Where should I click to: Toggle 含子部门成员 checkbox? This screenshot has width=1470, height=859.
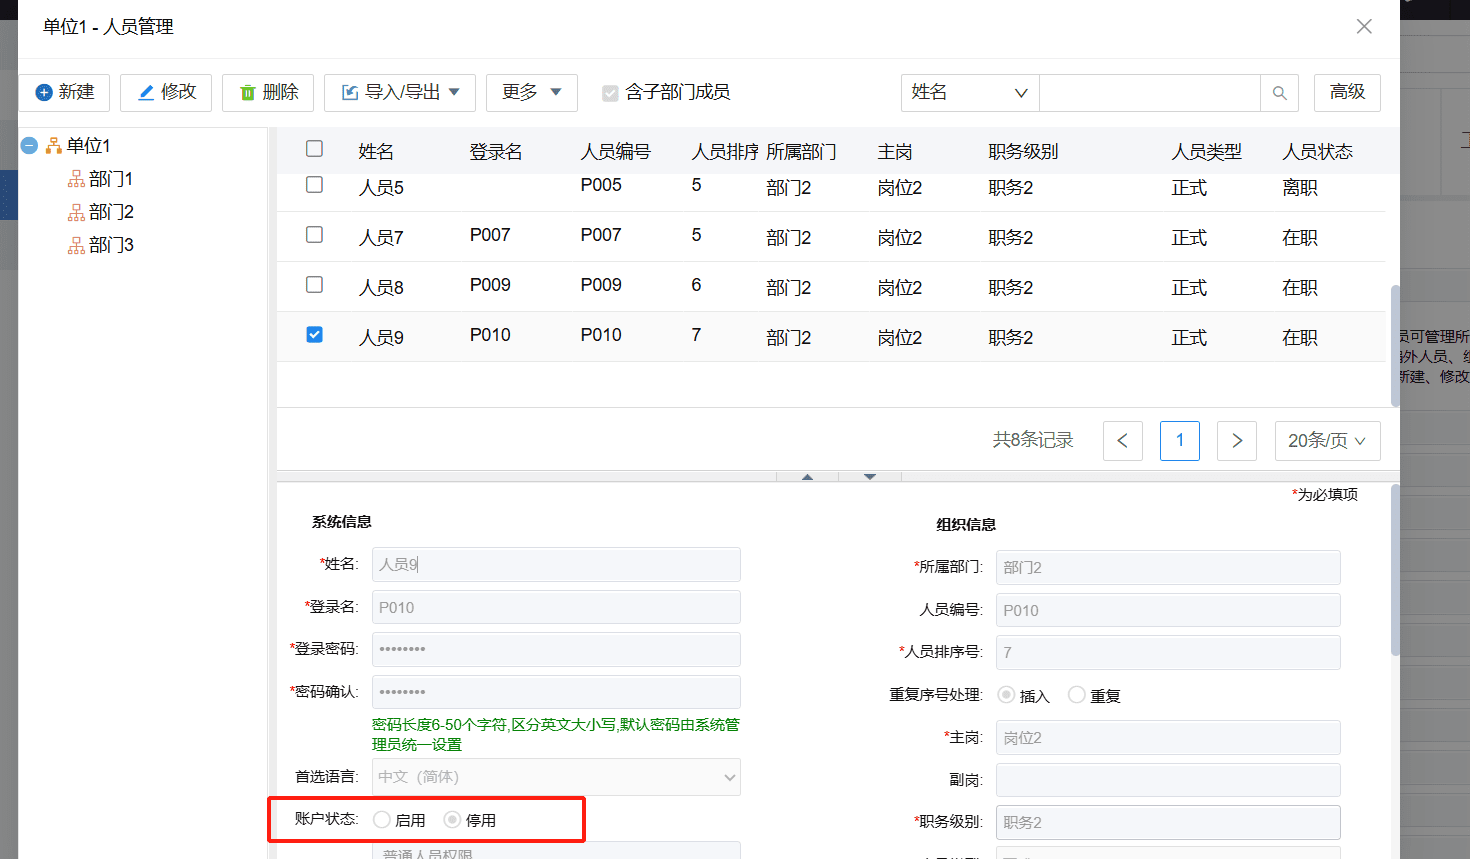610,93
